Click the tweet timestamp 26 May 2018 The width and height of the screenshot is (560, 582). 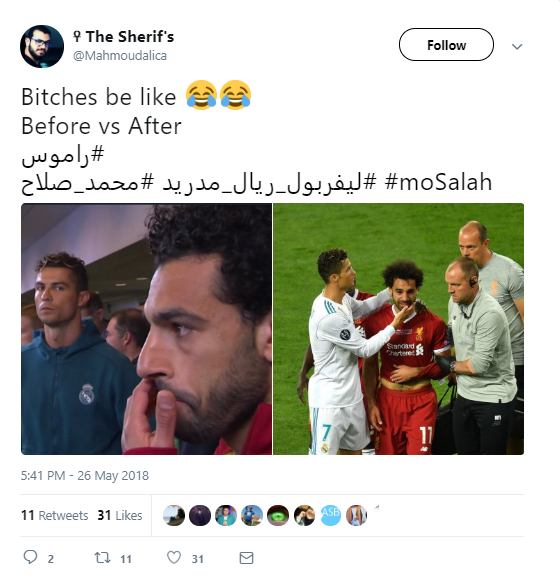point(85,475)
